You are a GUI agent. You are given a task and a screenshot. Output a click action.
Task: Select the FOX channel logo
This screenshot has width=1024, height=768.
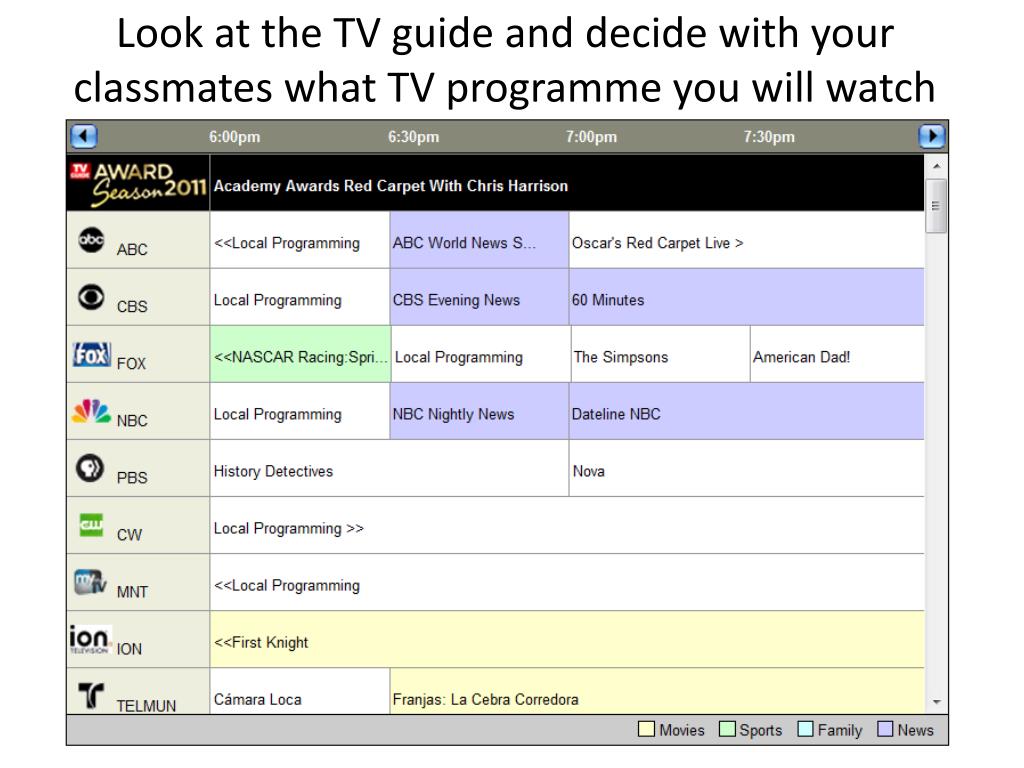point(91,355)
